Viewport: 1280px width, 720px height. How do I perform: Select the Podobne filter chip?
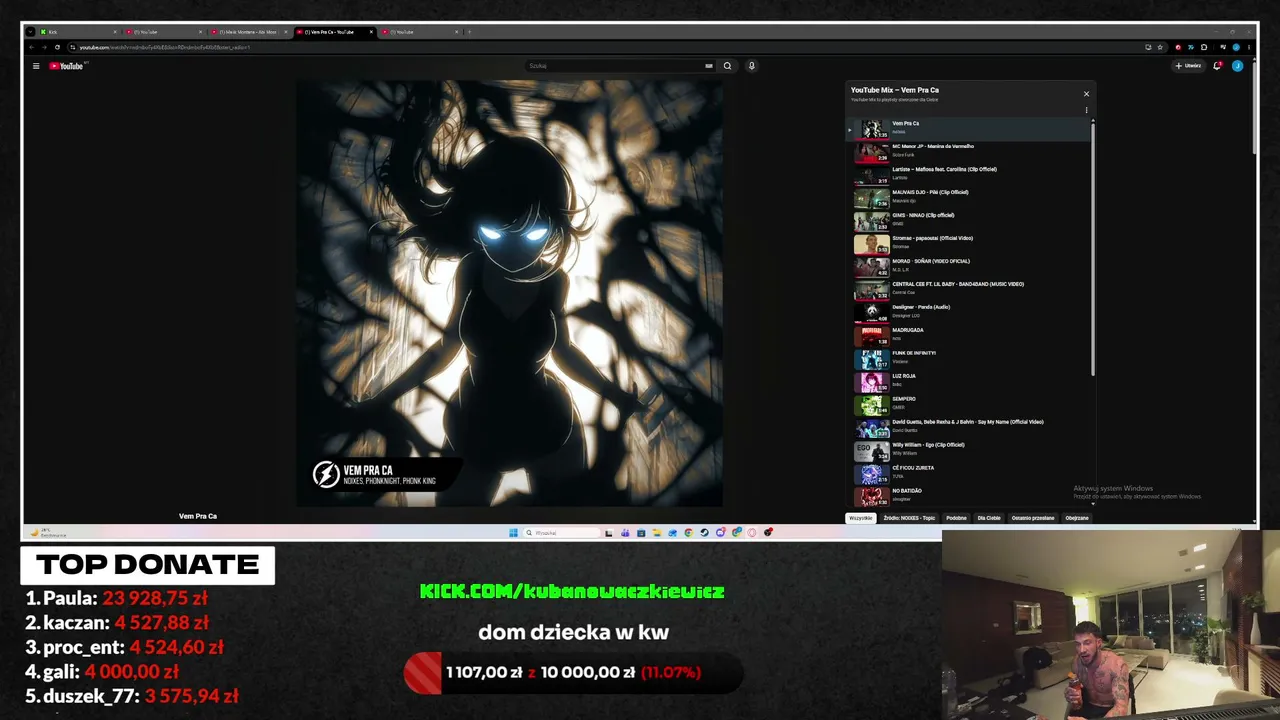click(x=957, y=518)
